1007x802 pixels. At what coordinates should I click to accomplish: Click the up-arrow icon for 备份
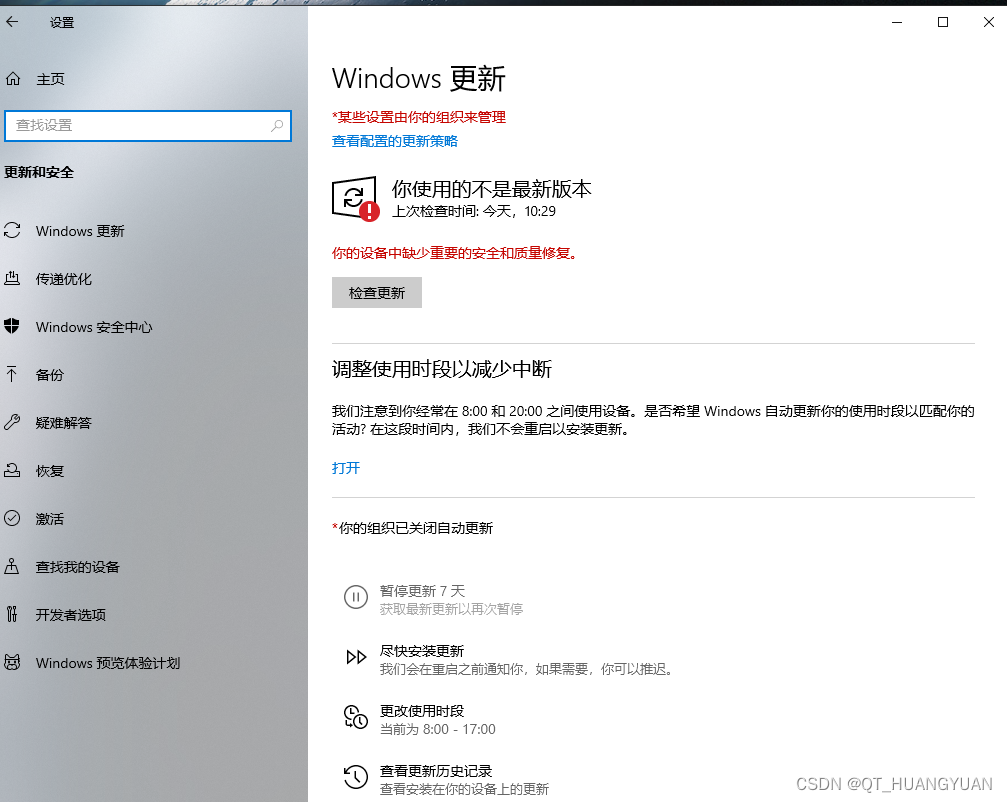[12, 374]
